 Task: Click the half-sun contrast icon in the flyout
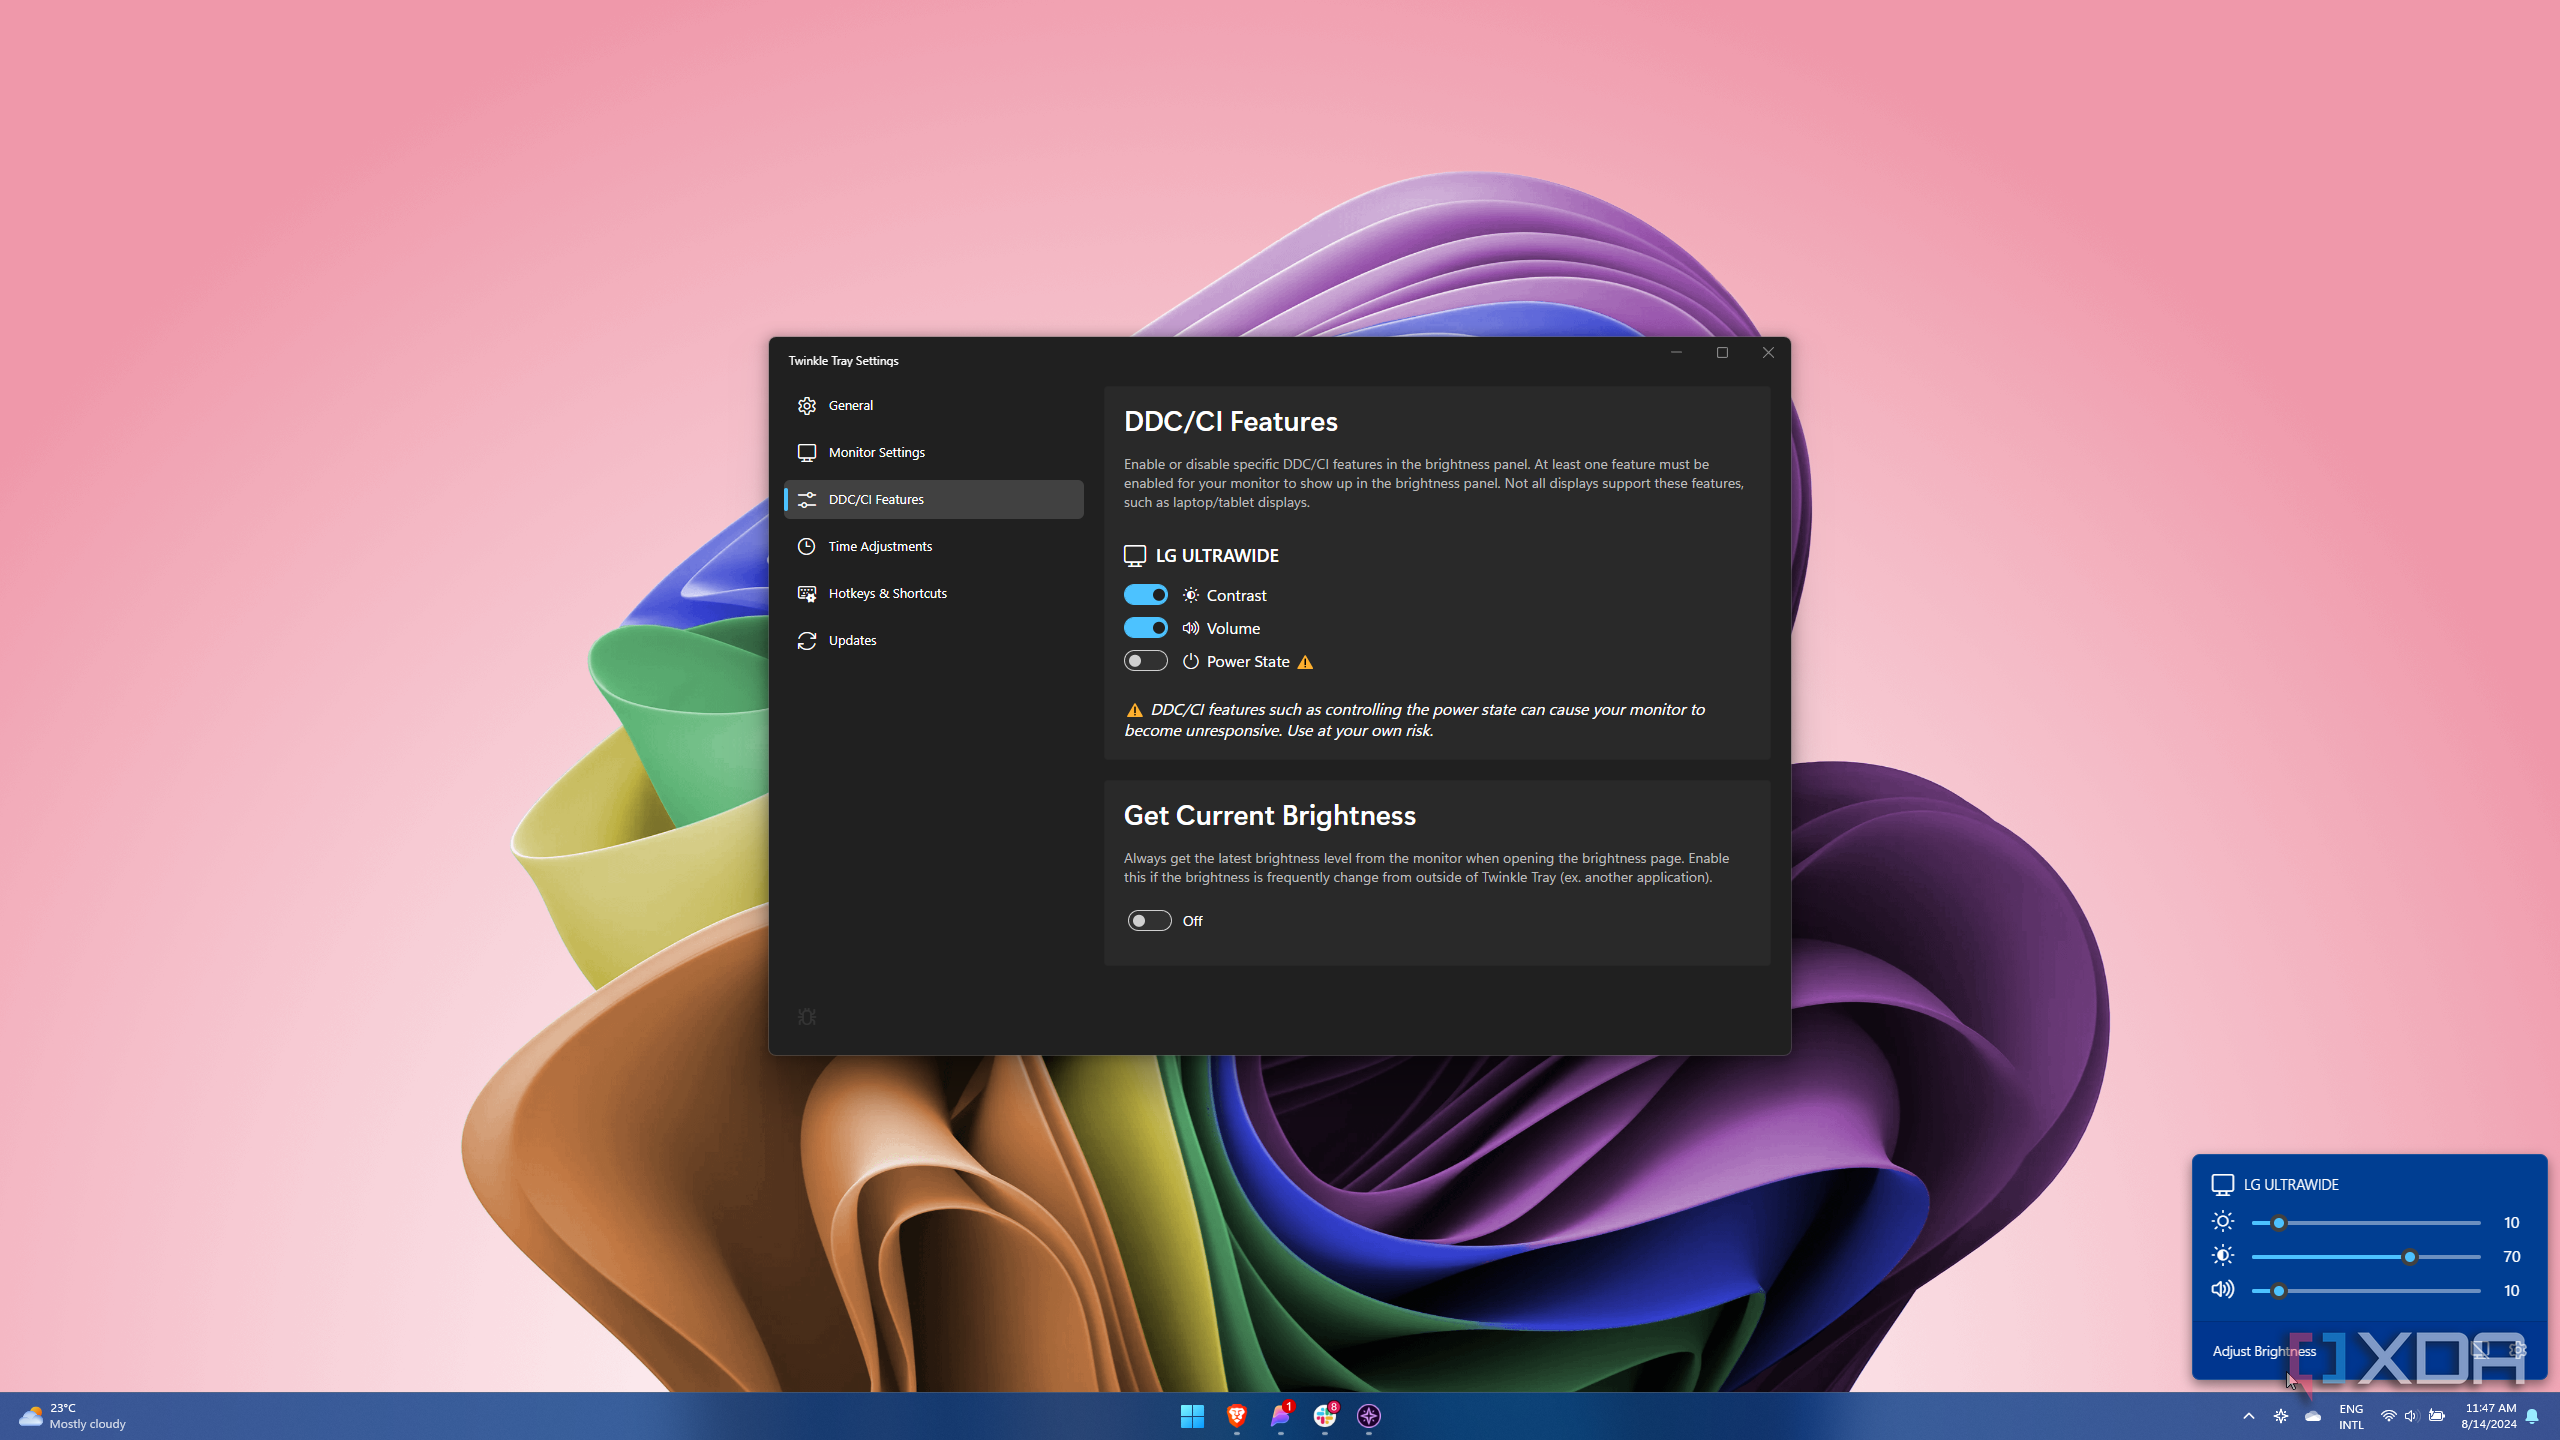2222,1256
